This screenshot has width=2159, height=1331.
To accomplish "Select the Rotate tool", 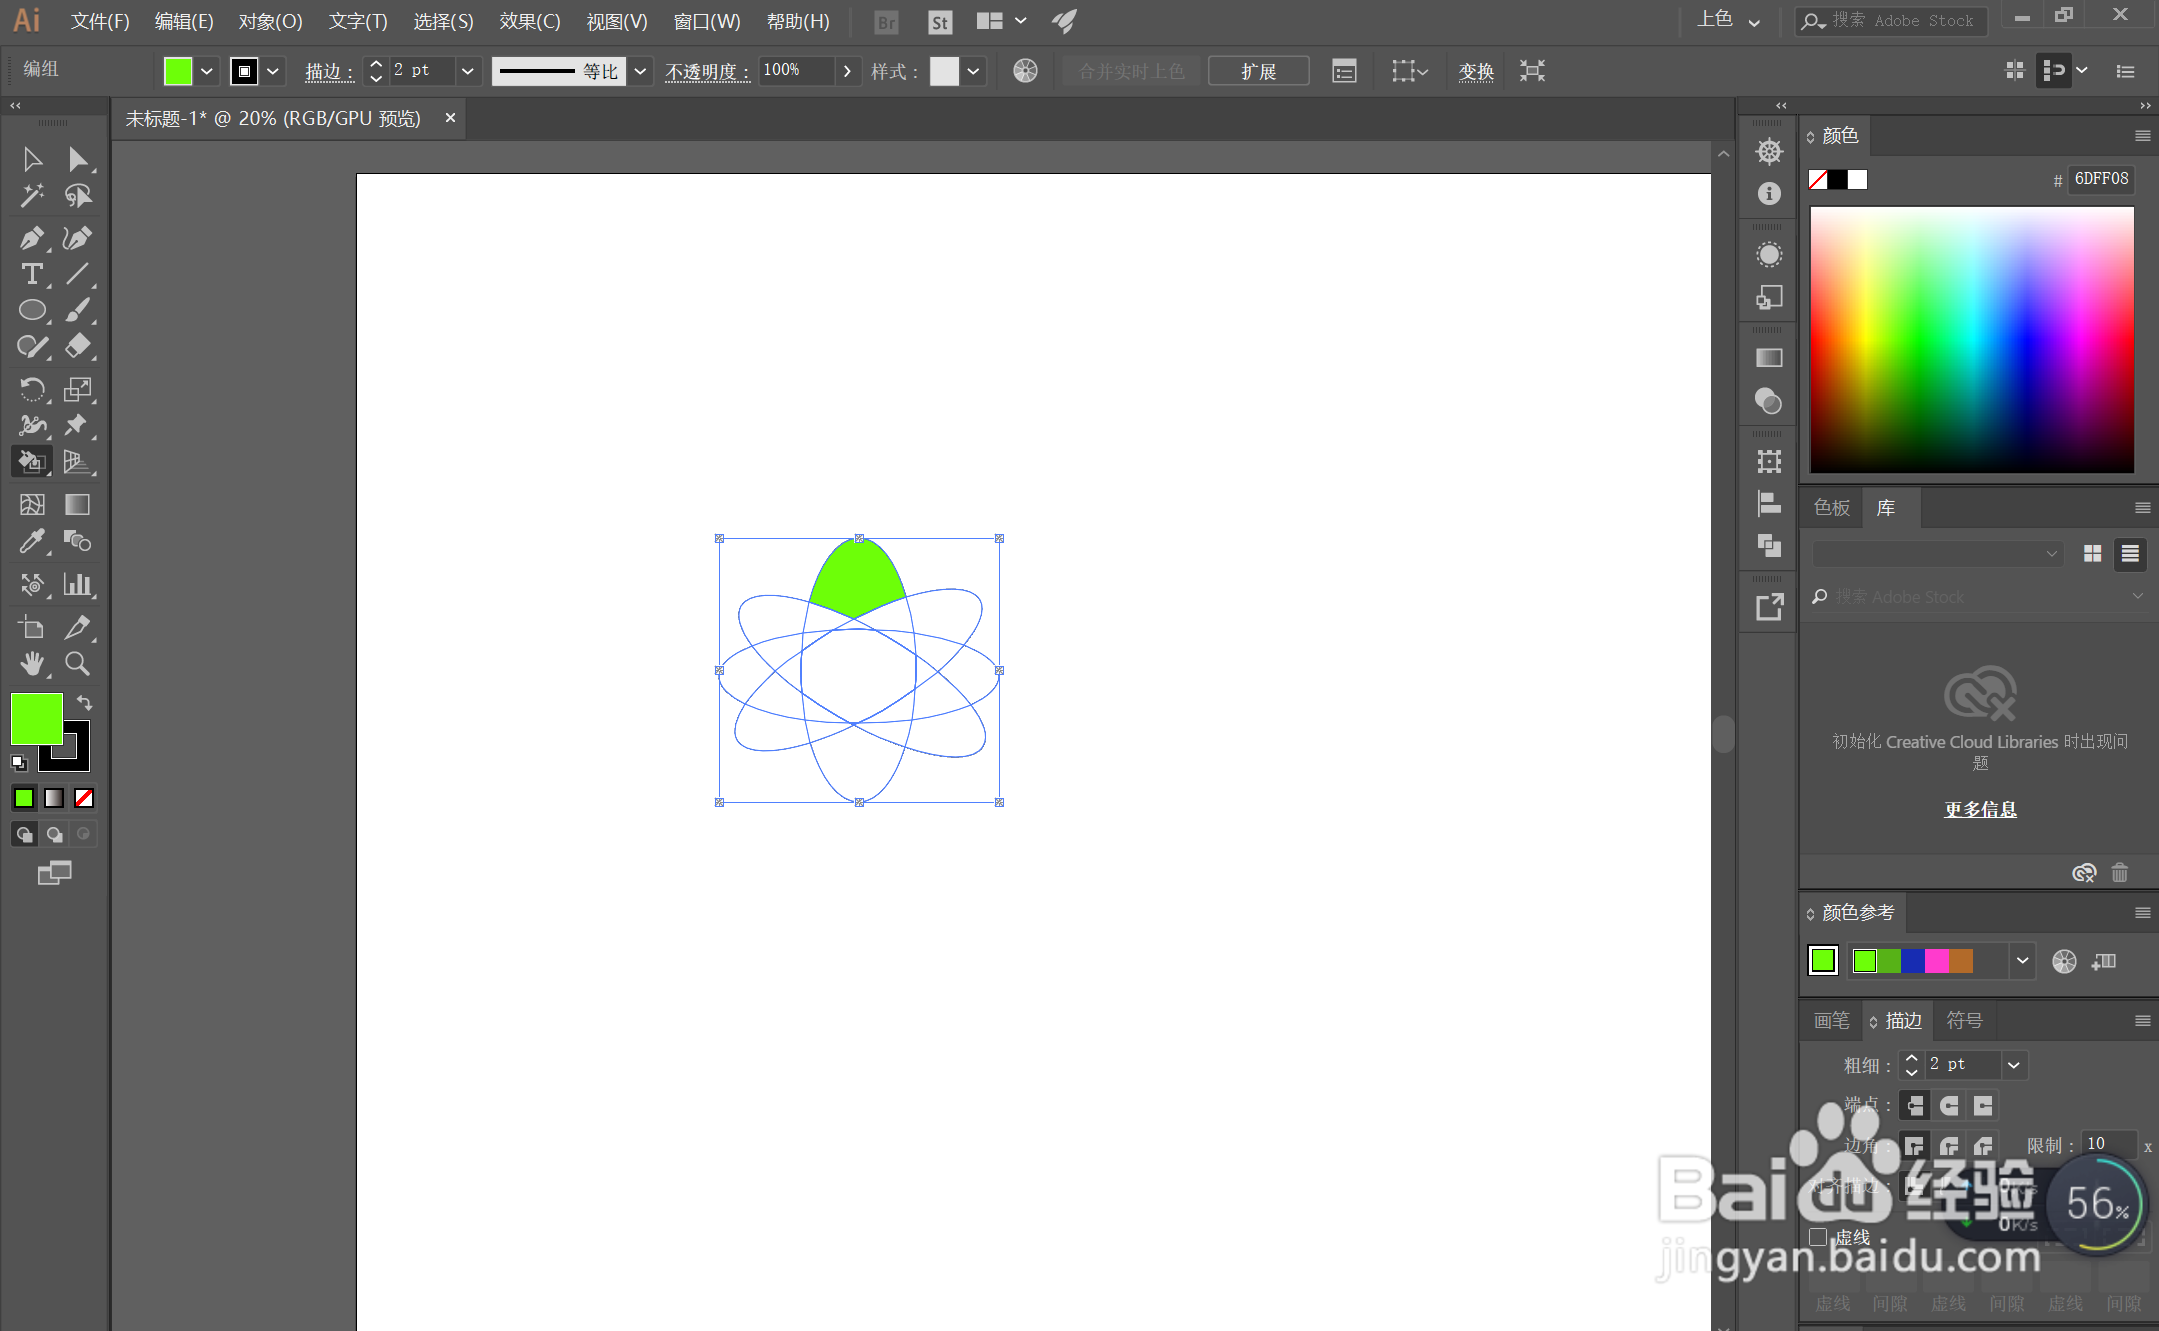I will 31,389.
